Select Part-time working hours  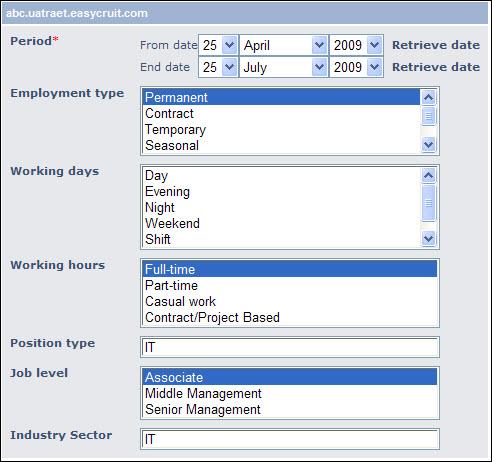tap(290, 285)
